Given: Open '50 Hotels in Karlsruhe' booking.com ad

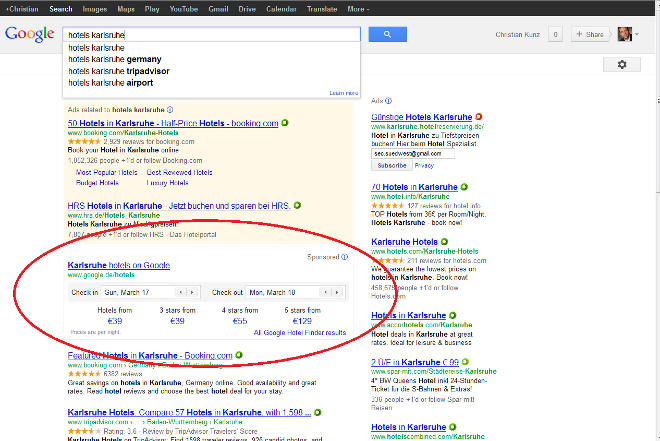Looking at the screenshot, I should (x=173, y=123).
